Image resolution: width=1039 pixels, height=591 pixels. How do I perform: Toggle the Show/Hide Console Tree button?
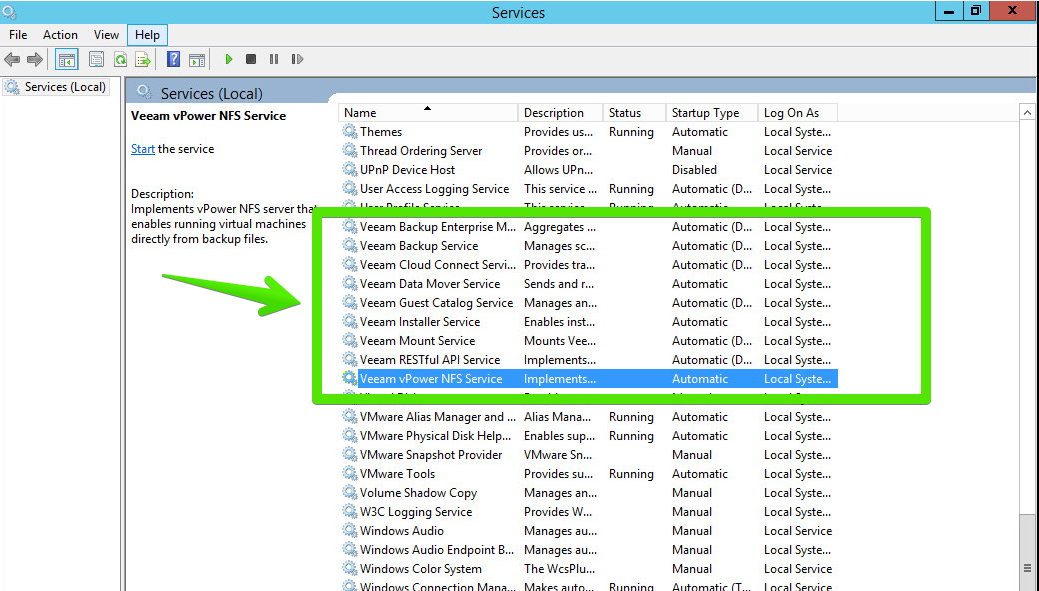(x=66, y=60)
